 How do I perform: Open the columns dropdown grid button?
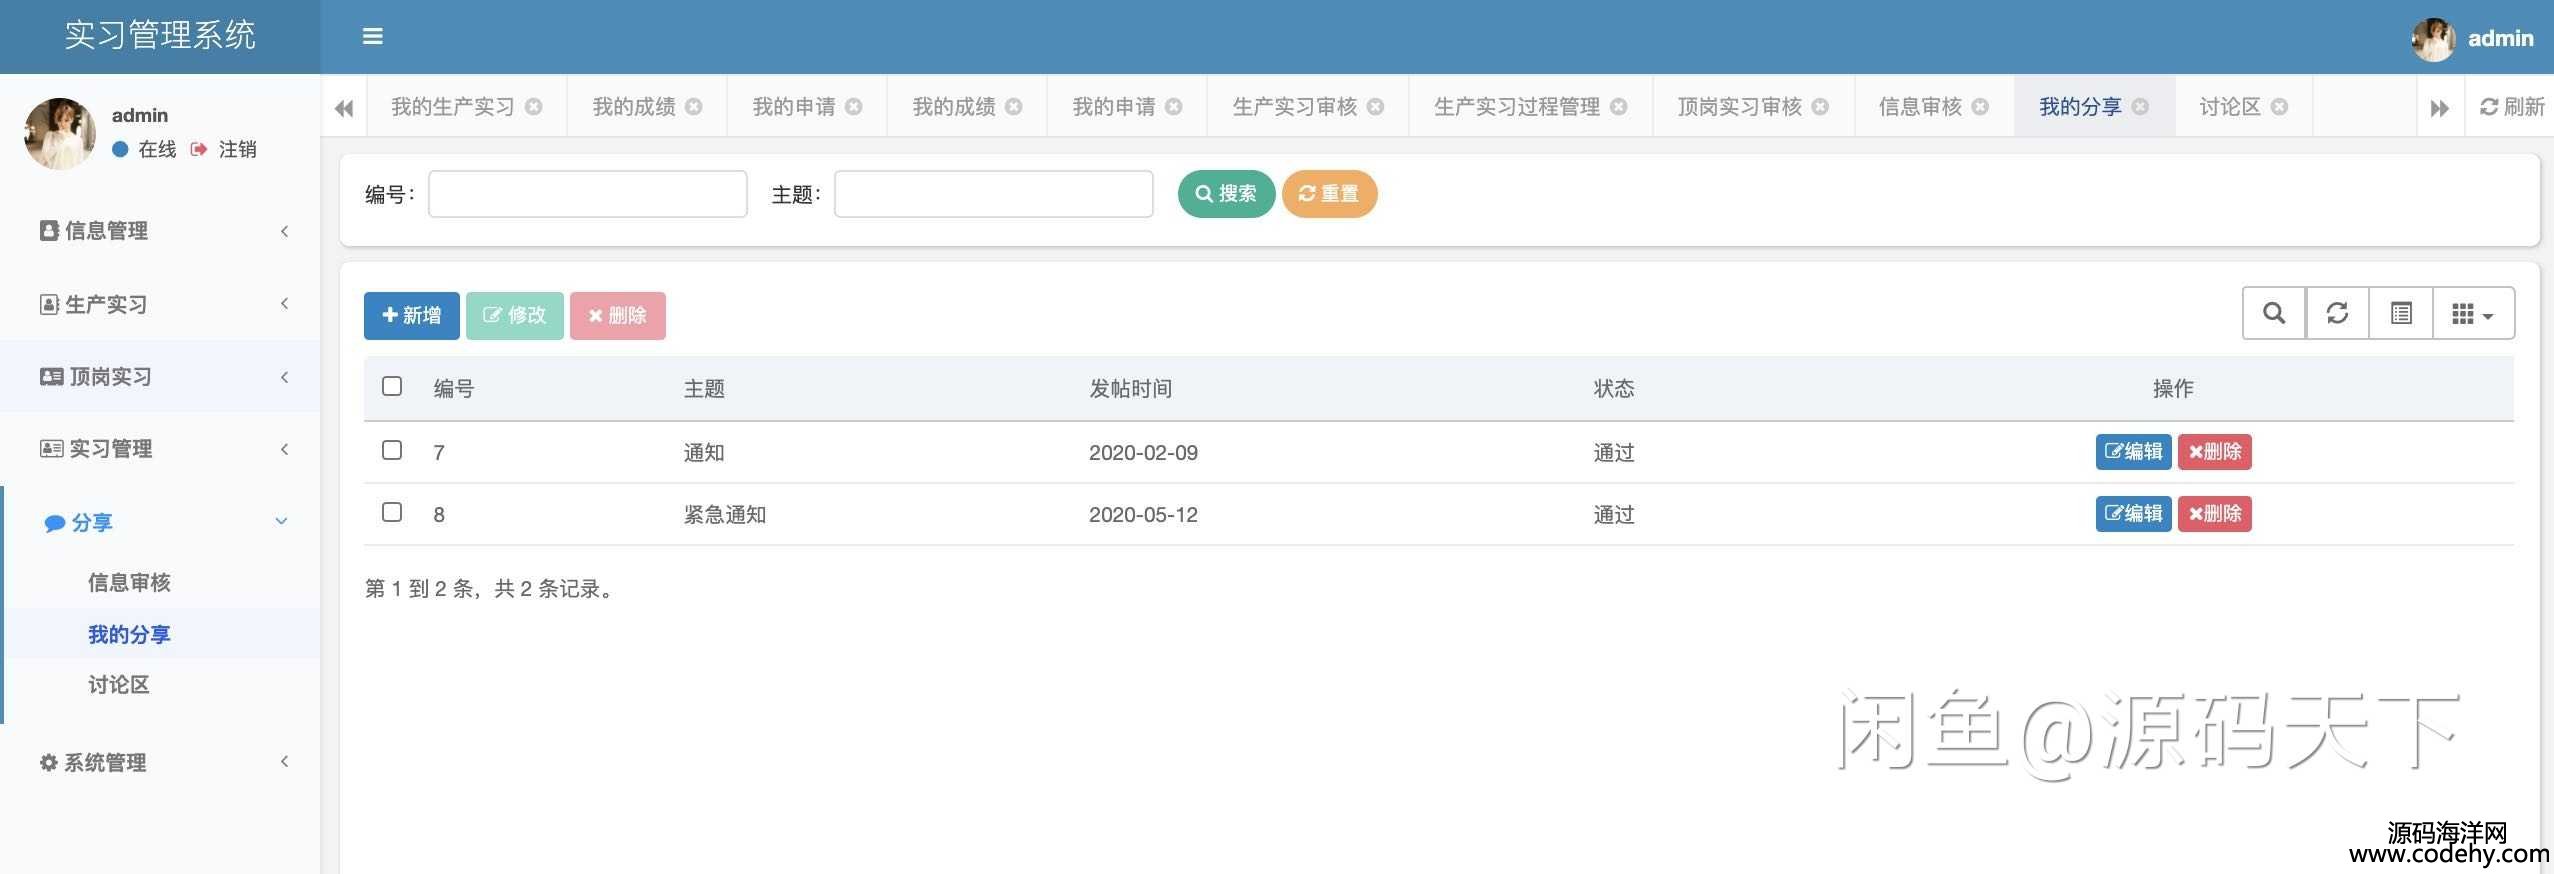pos(2472,314)
